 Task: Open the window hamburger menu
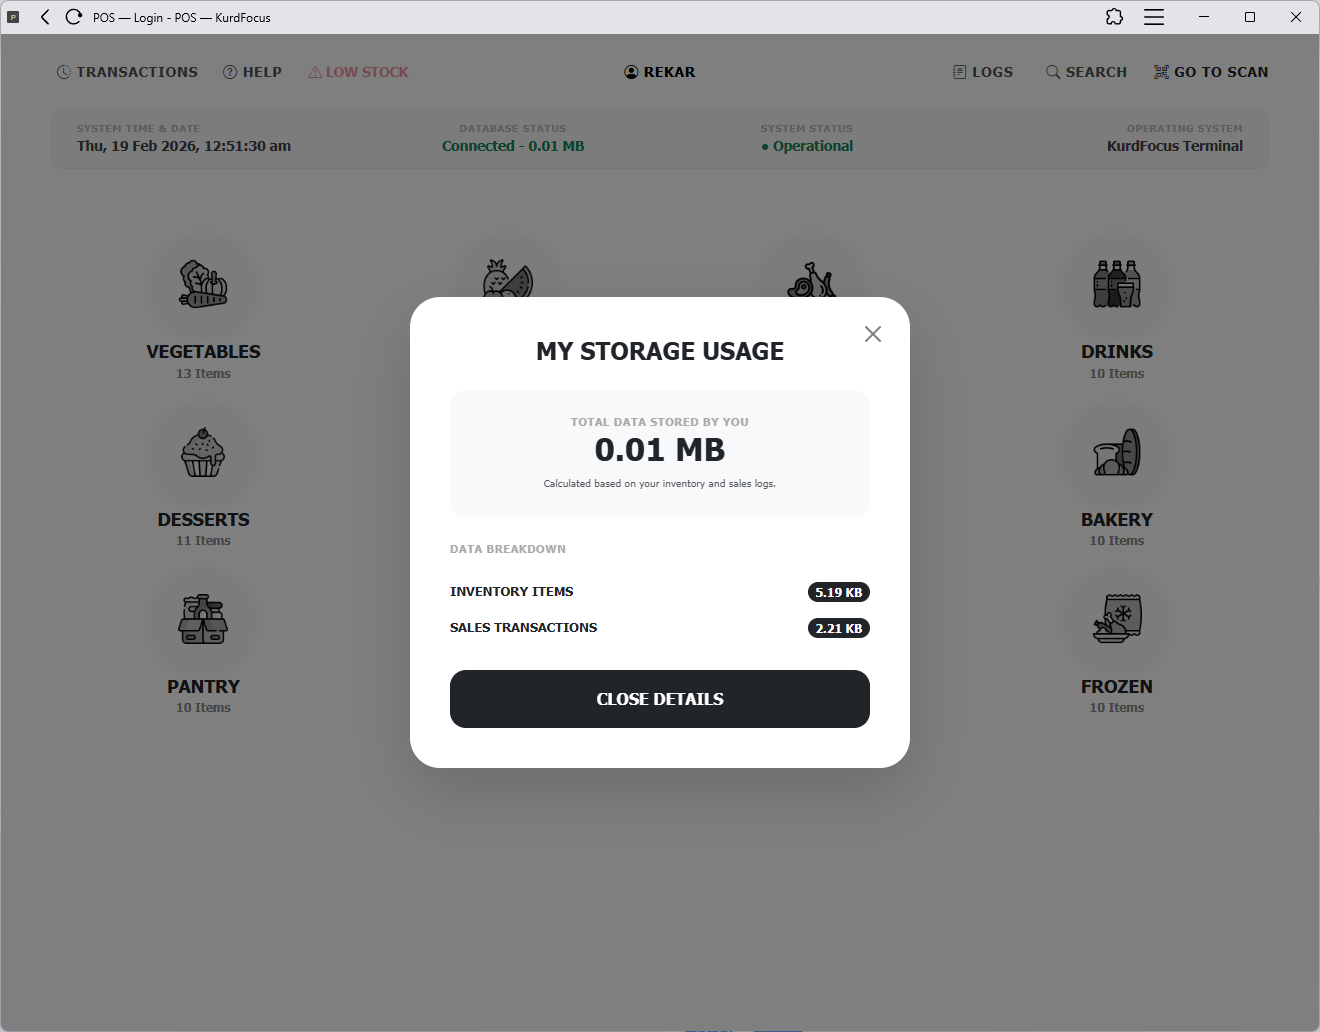(1154, 17)
